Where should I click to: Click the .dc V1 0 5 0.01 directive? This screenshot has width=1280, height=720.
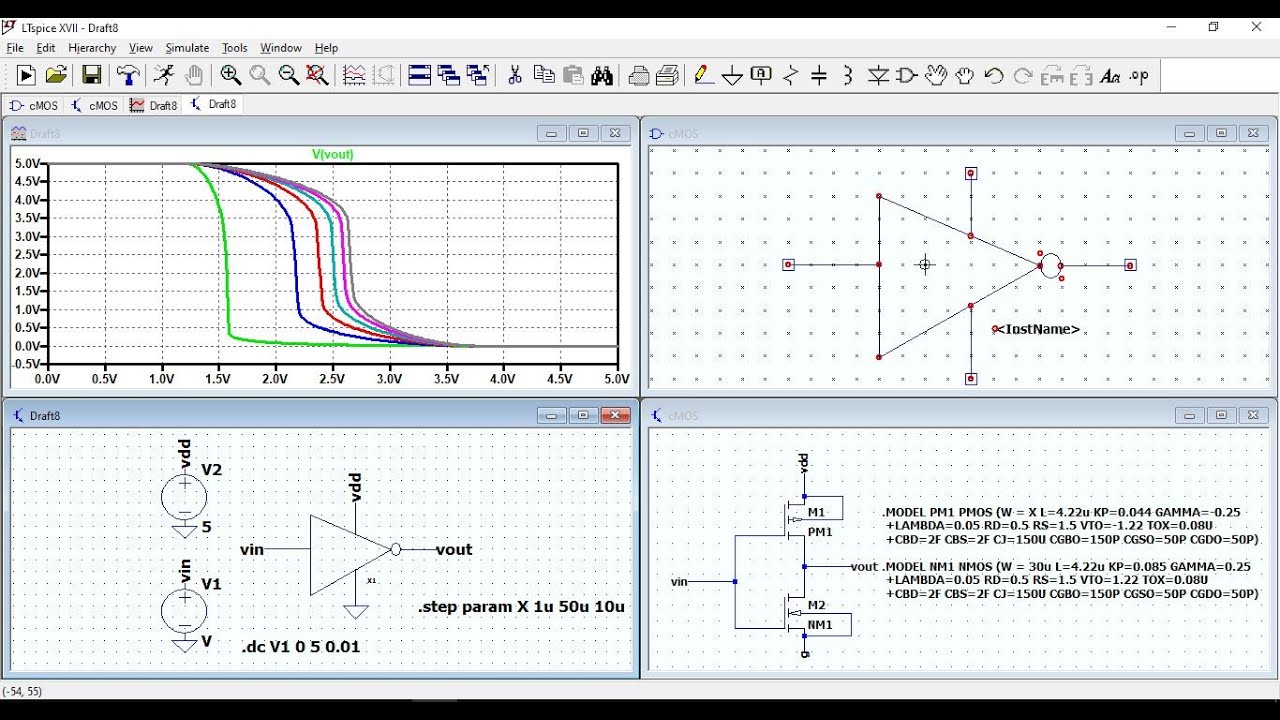pos(301,646)
